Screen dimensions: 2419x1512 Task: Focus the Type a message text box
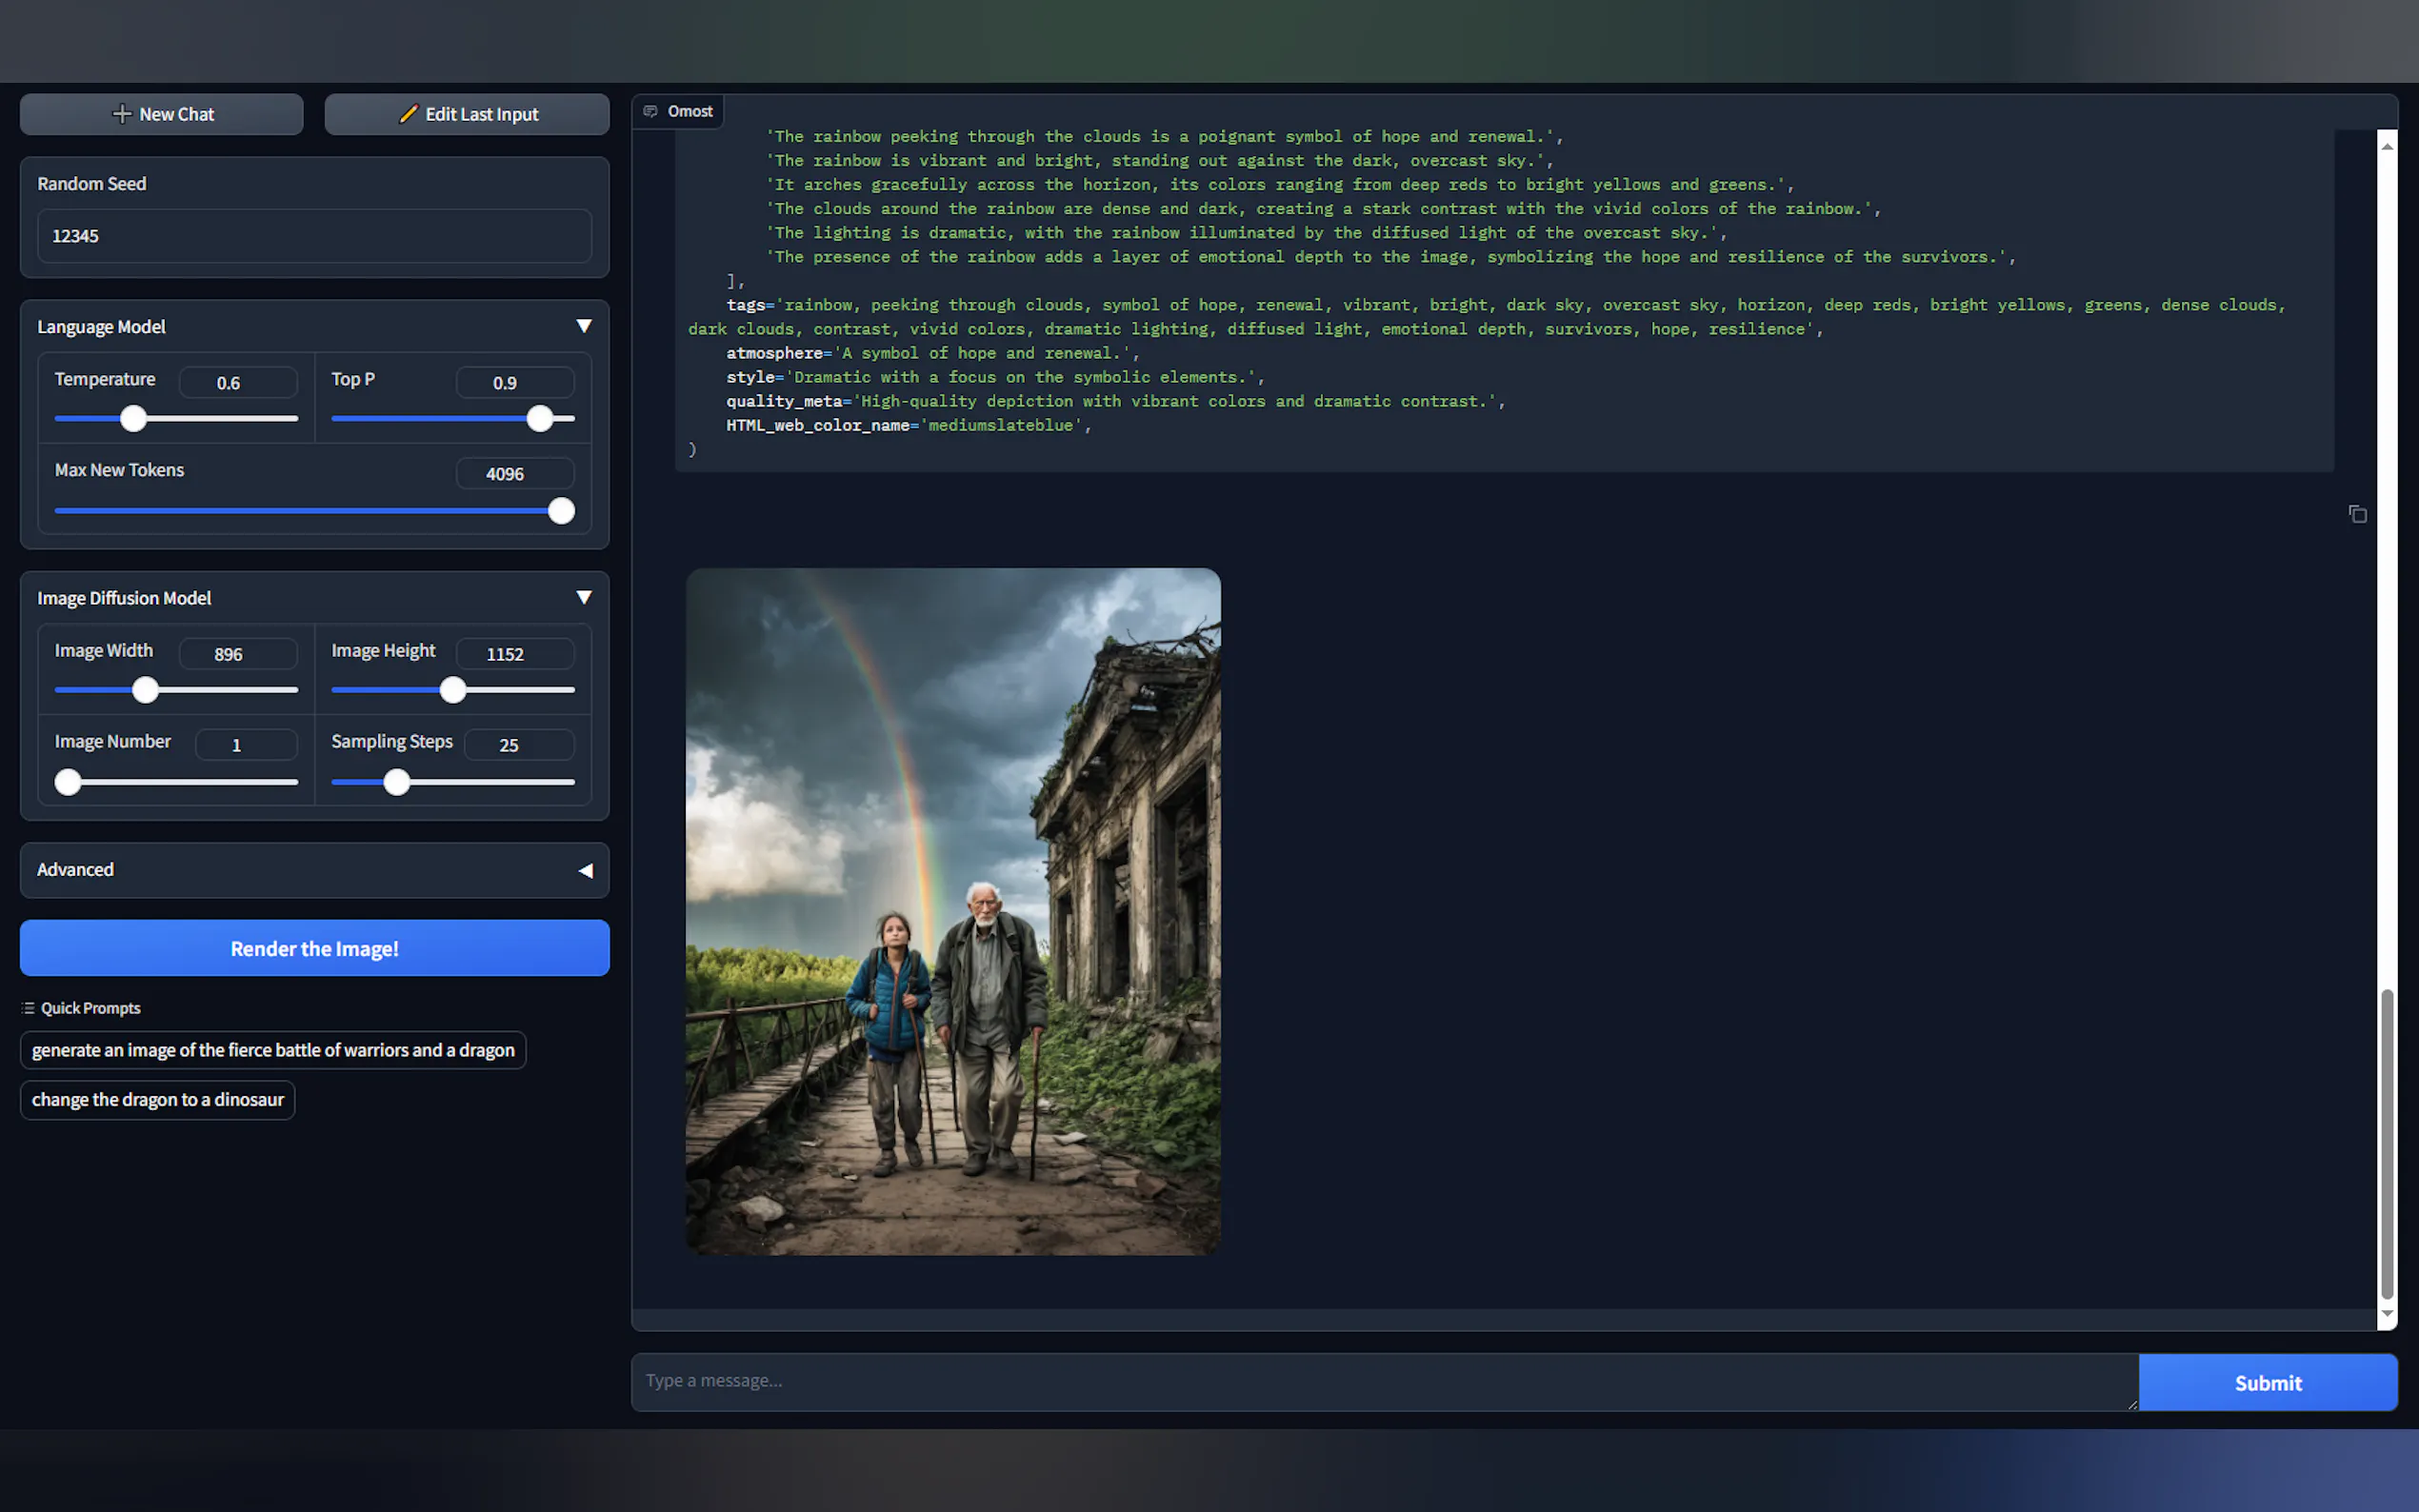(x=1384, y=1381)
